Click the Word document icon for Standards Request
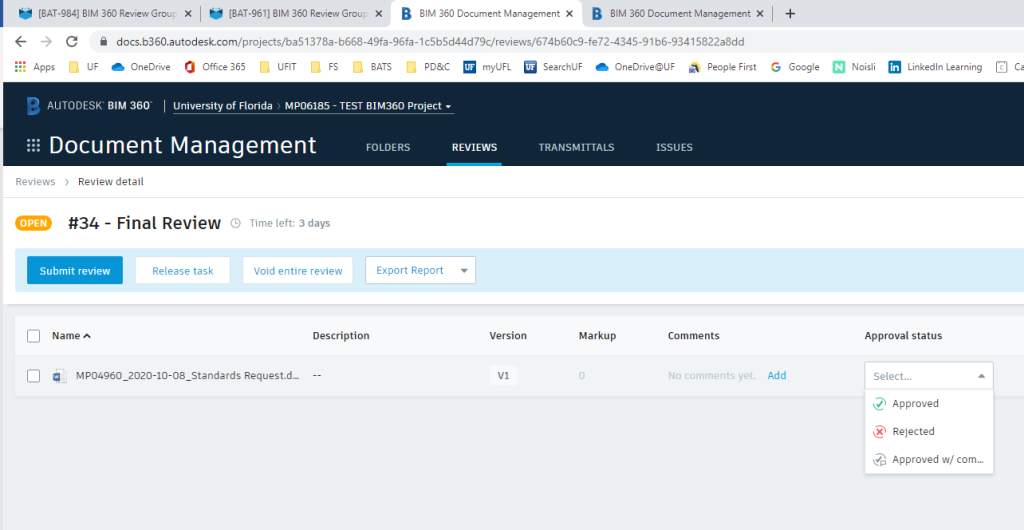Viewport: 1024px width, 530px height. tap(59, 376)
